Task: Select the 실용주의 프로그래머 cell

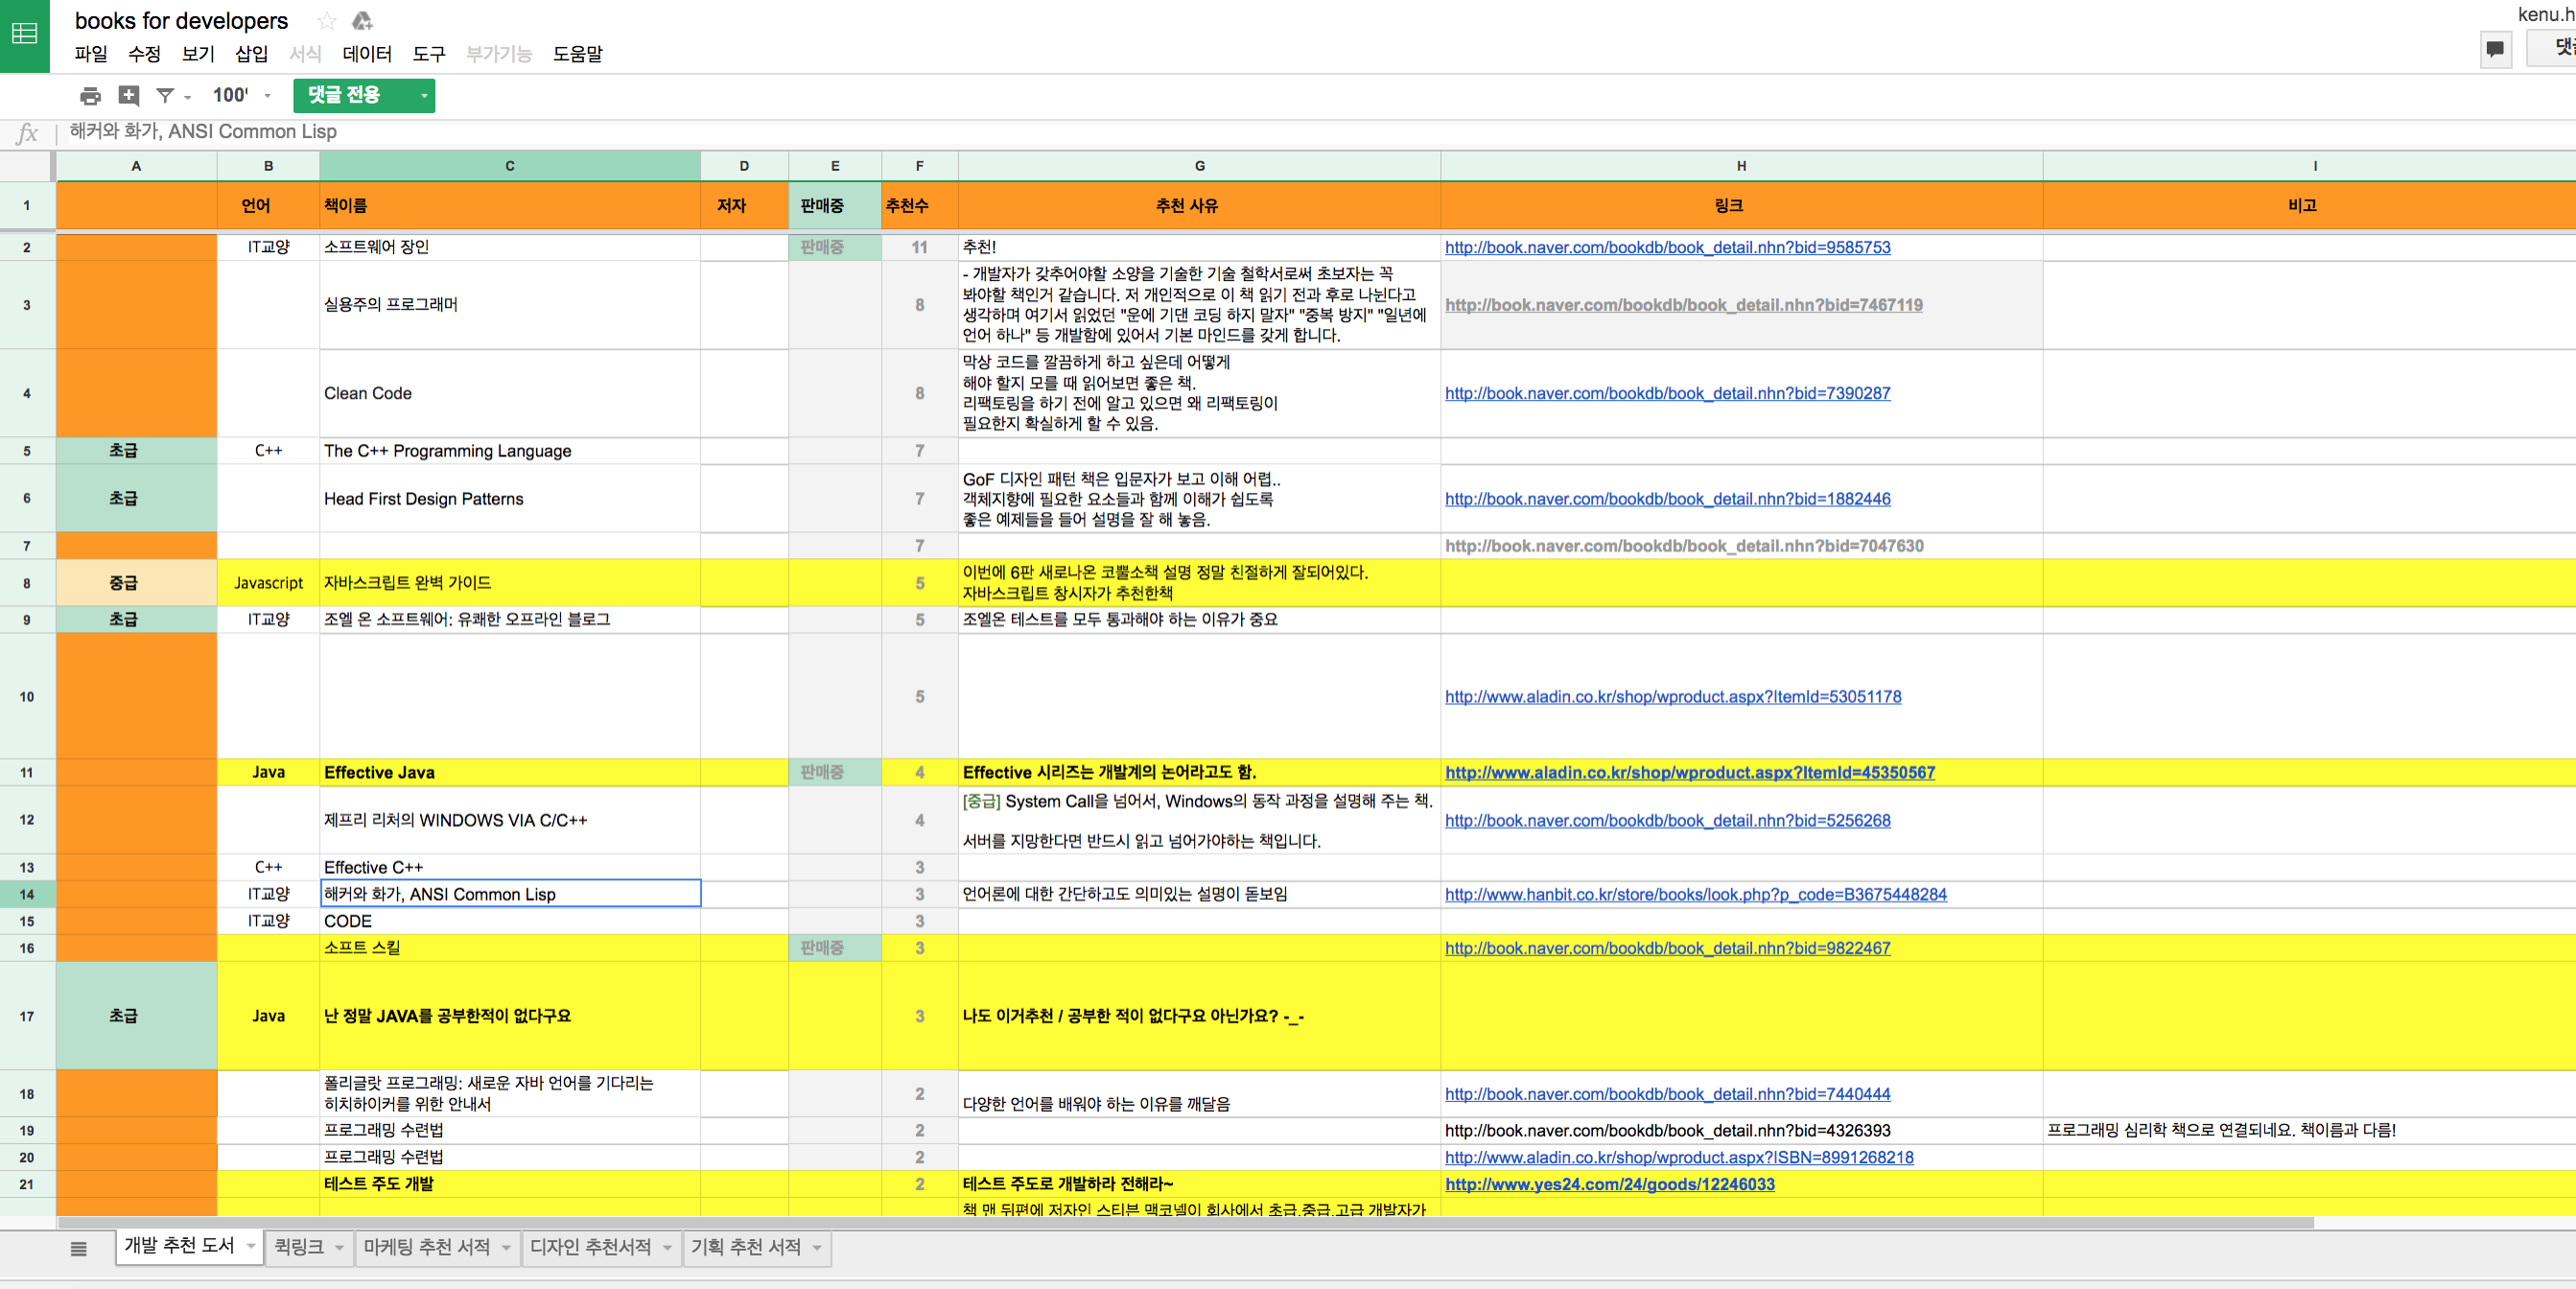Action: [x=510, y=305]
